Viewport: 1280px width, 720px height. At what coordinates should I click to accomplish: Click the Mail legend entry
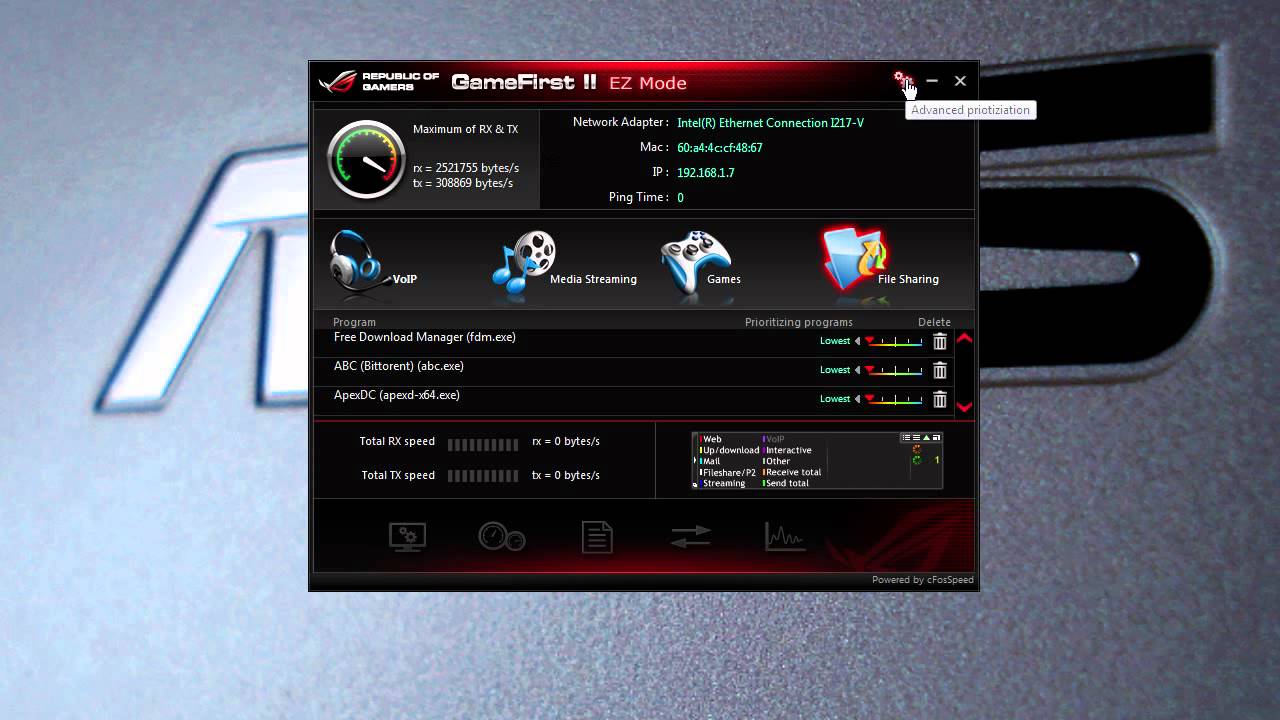(x=710, y=461)
